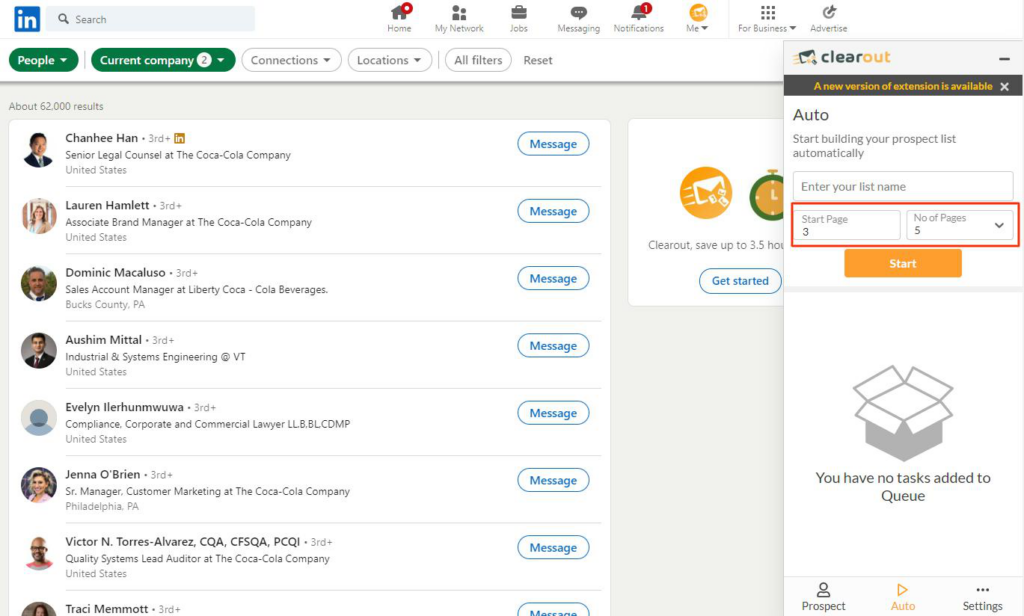Click the search magnifier icon
Screen dimensions: 1024x616
pyautogui.click(x=63, y=19)
